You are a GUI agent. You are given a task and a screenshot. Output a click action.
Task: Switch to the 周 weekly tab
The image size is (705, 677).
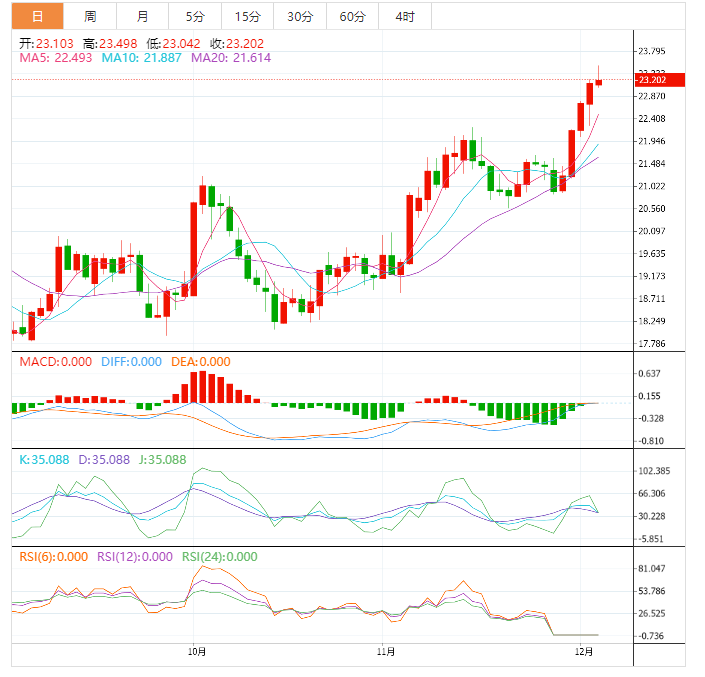pyautogui.click(x=90, y=16)
